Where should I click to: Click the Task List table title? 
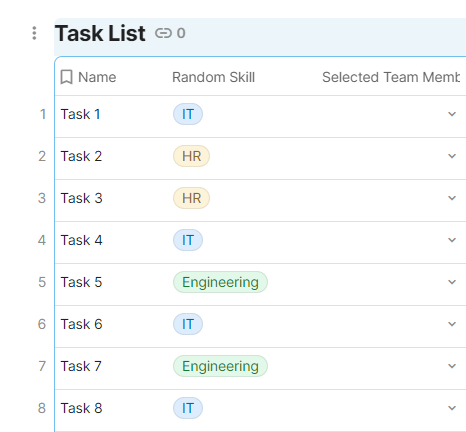point(100,33)
